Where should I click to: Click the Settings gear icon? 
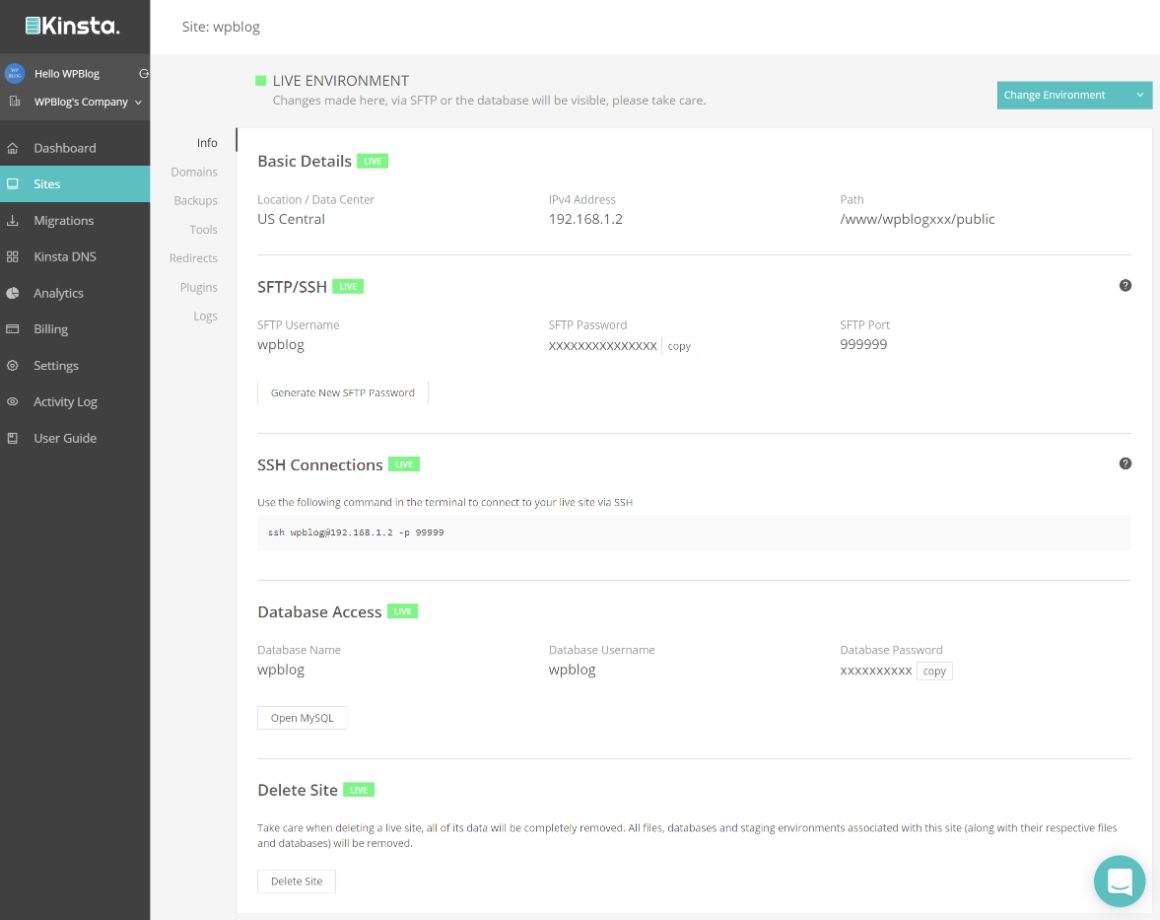tap(13, 365)
